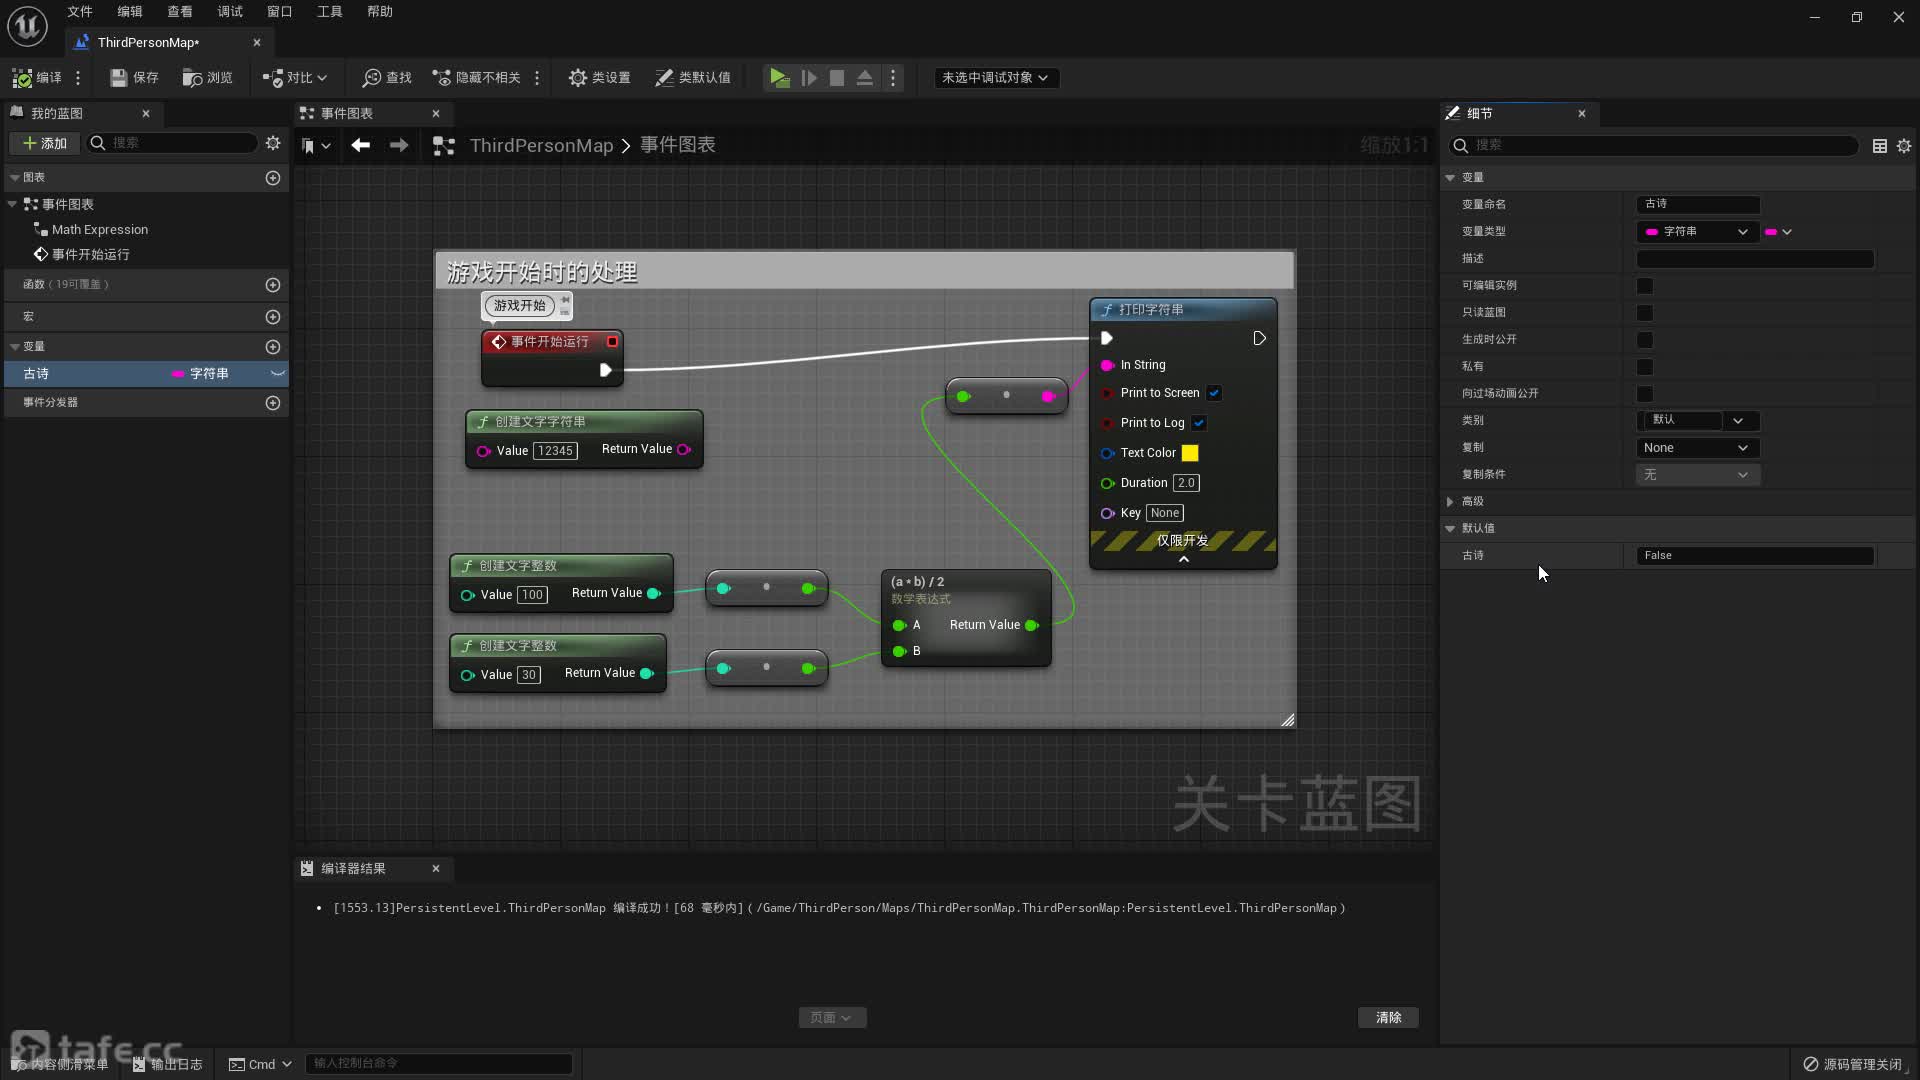Click the Find search icon in toolbar
Viewport: 1920px width, 1080px height.
(387, 78)
